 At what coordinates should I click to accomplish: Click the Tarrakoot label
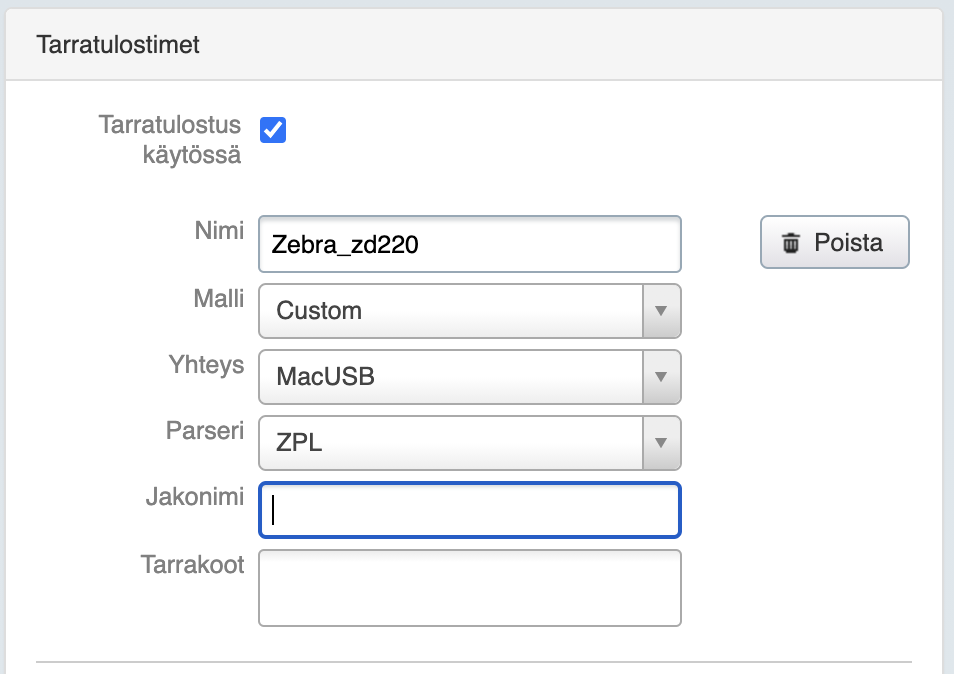pyautogui.click(x=193, y=564)
